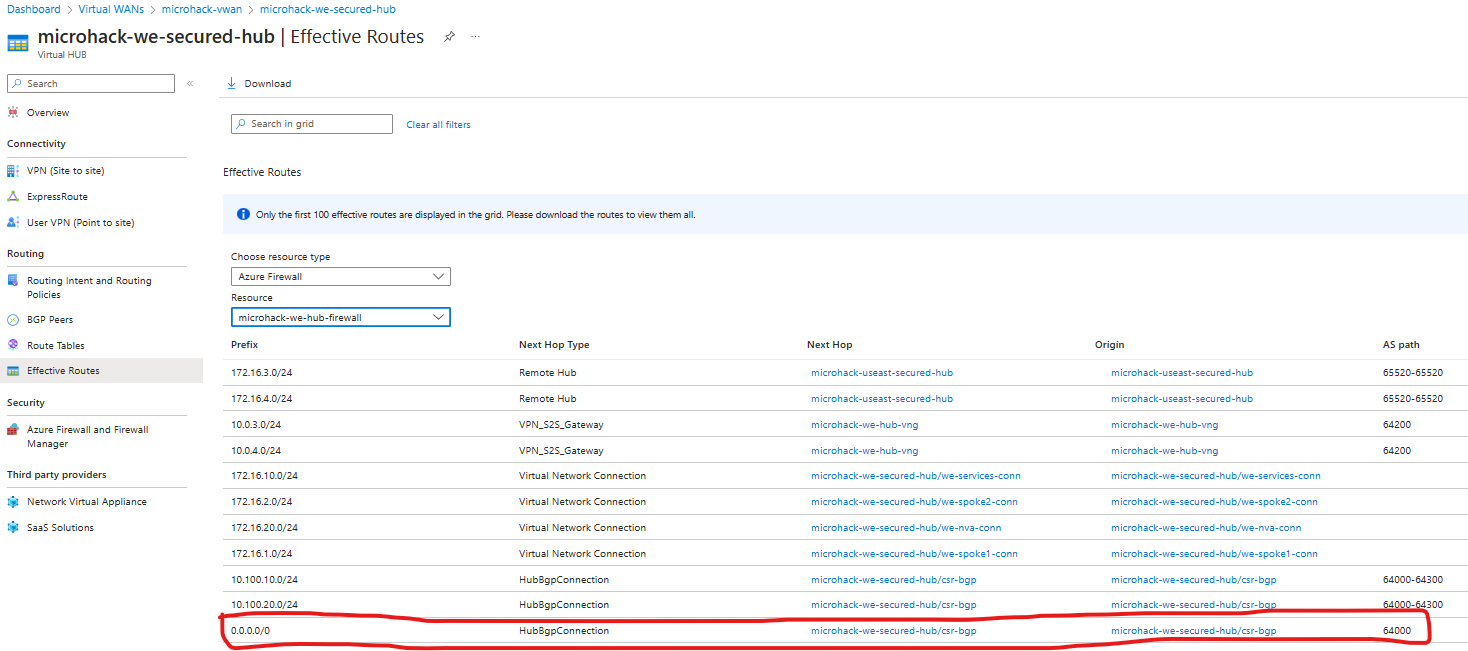
Task: Select Remote Hub type for 172.16.3.0/24
Action: [x=547, y=373]
